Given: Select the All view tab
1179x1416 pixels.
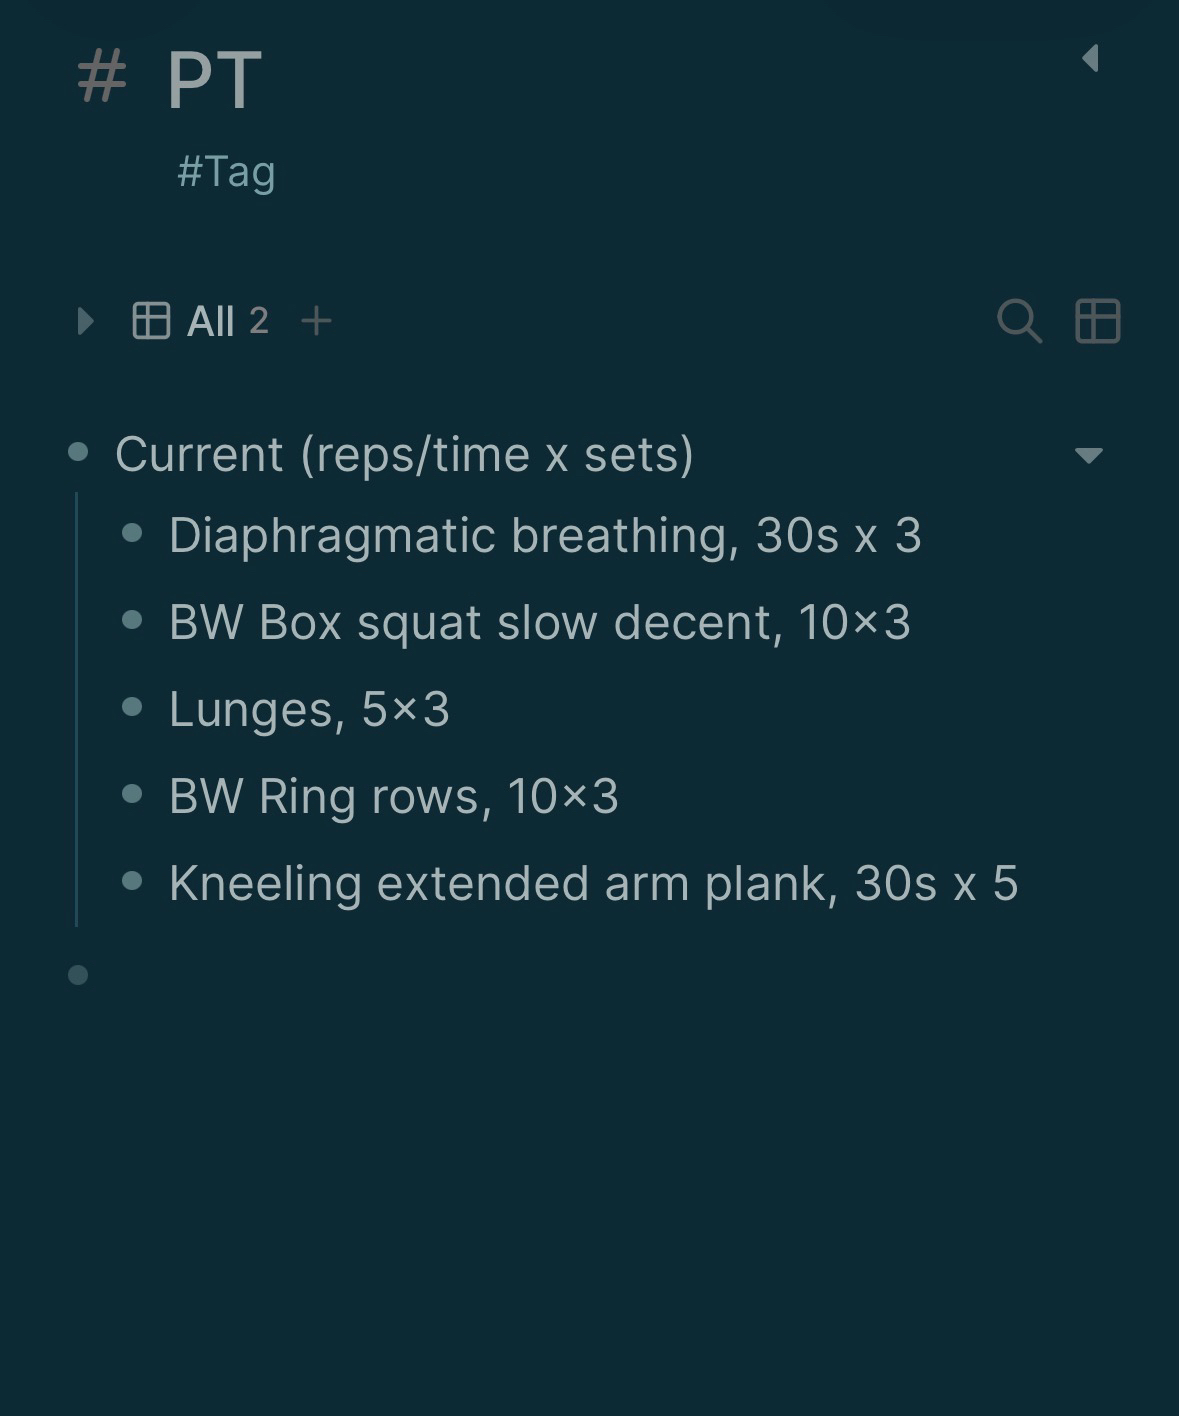Looking at the screenshot, I should click(210, 322).
